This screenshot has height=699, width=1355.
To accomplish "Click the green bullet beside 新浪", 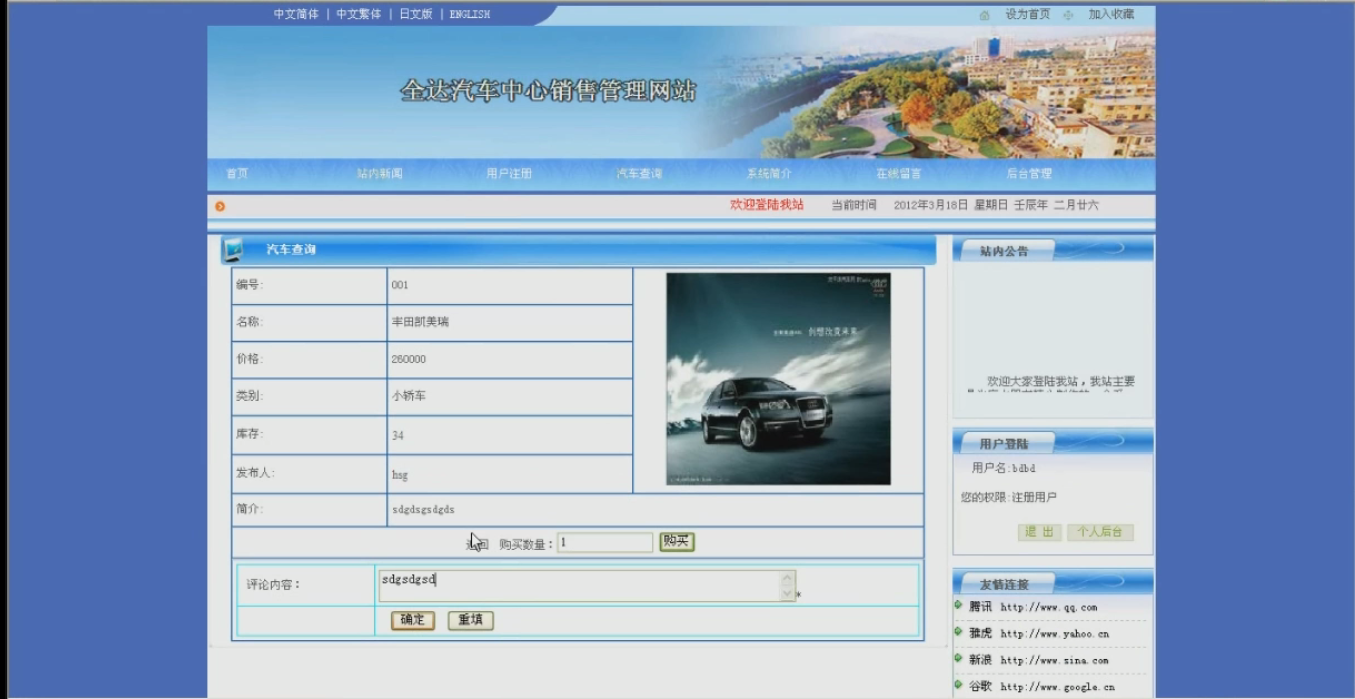I will point(958,658).
